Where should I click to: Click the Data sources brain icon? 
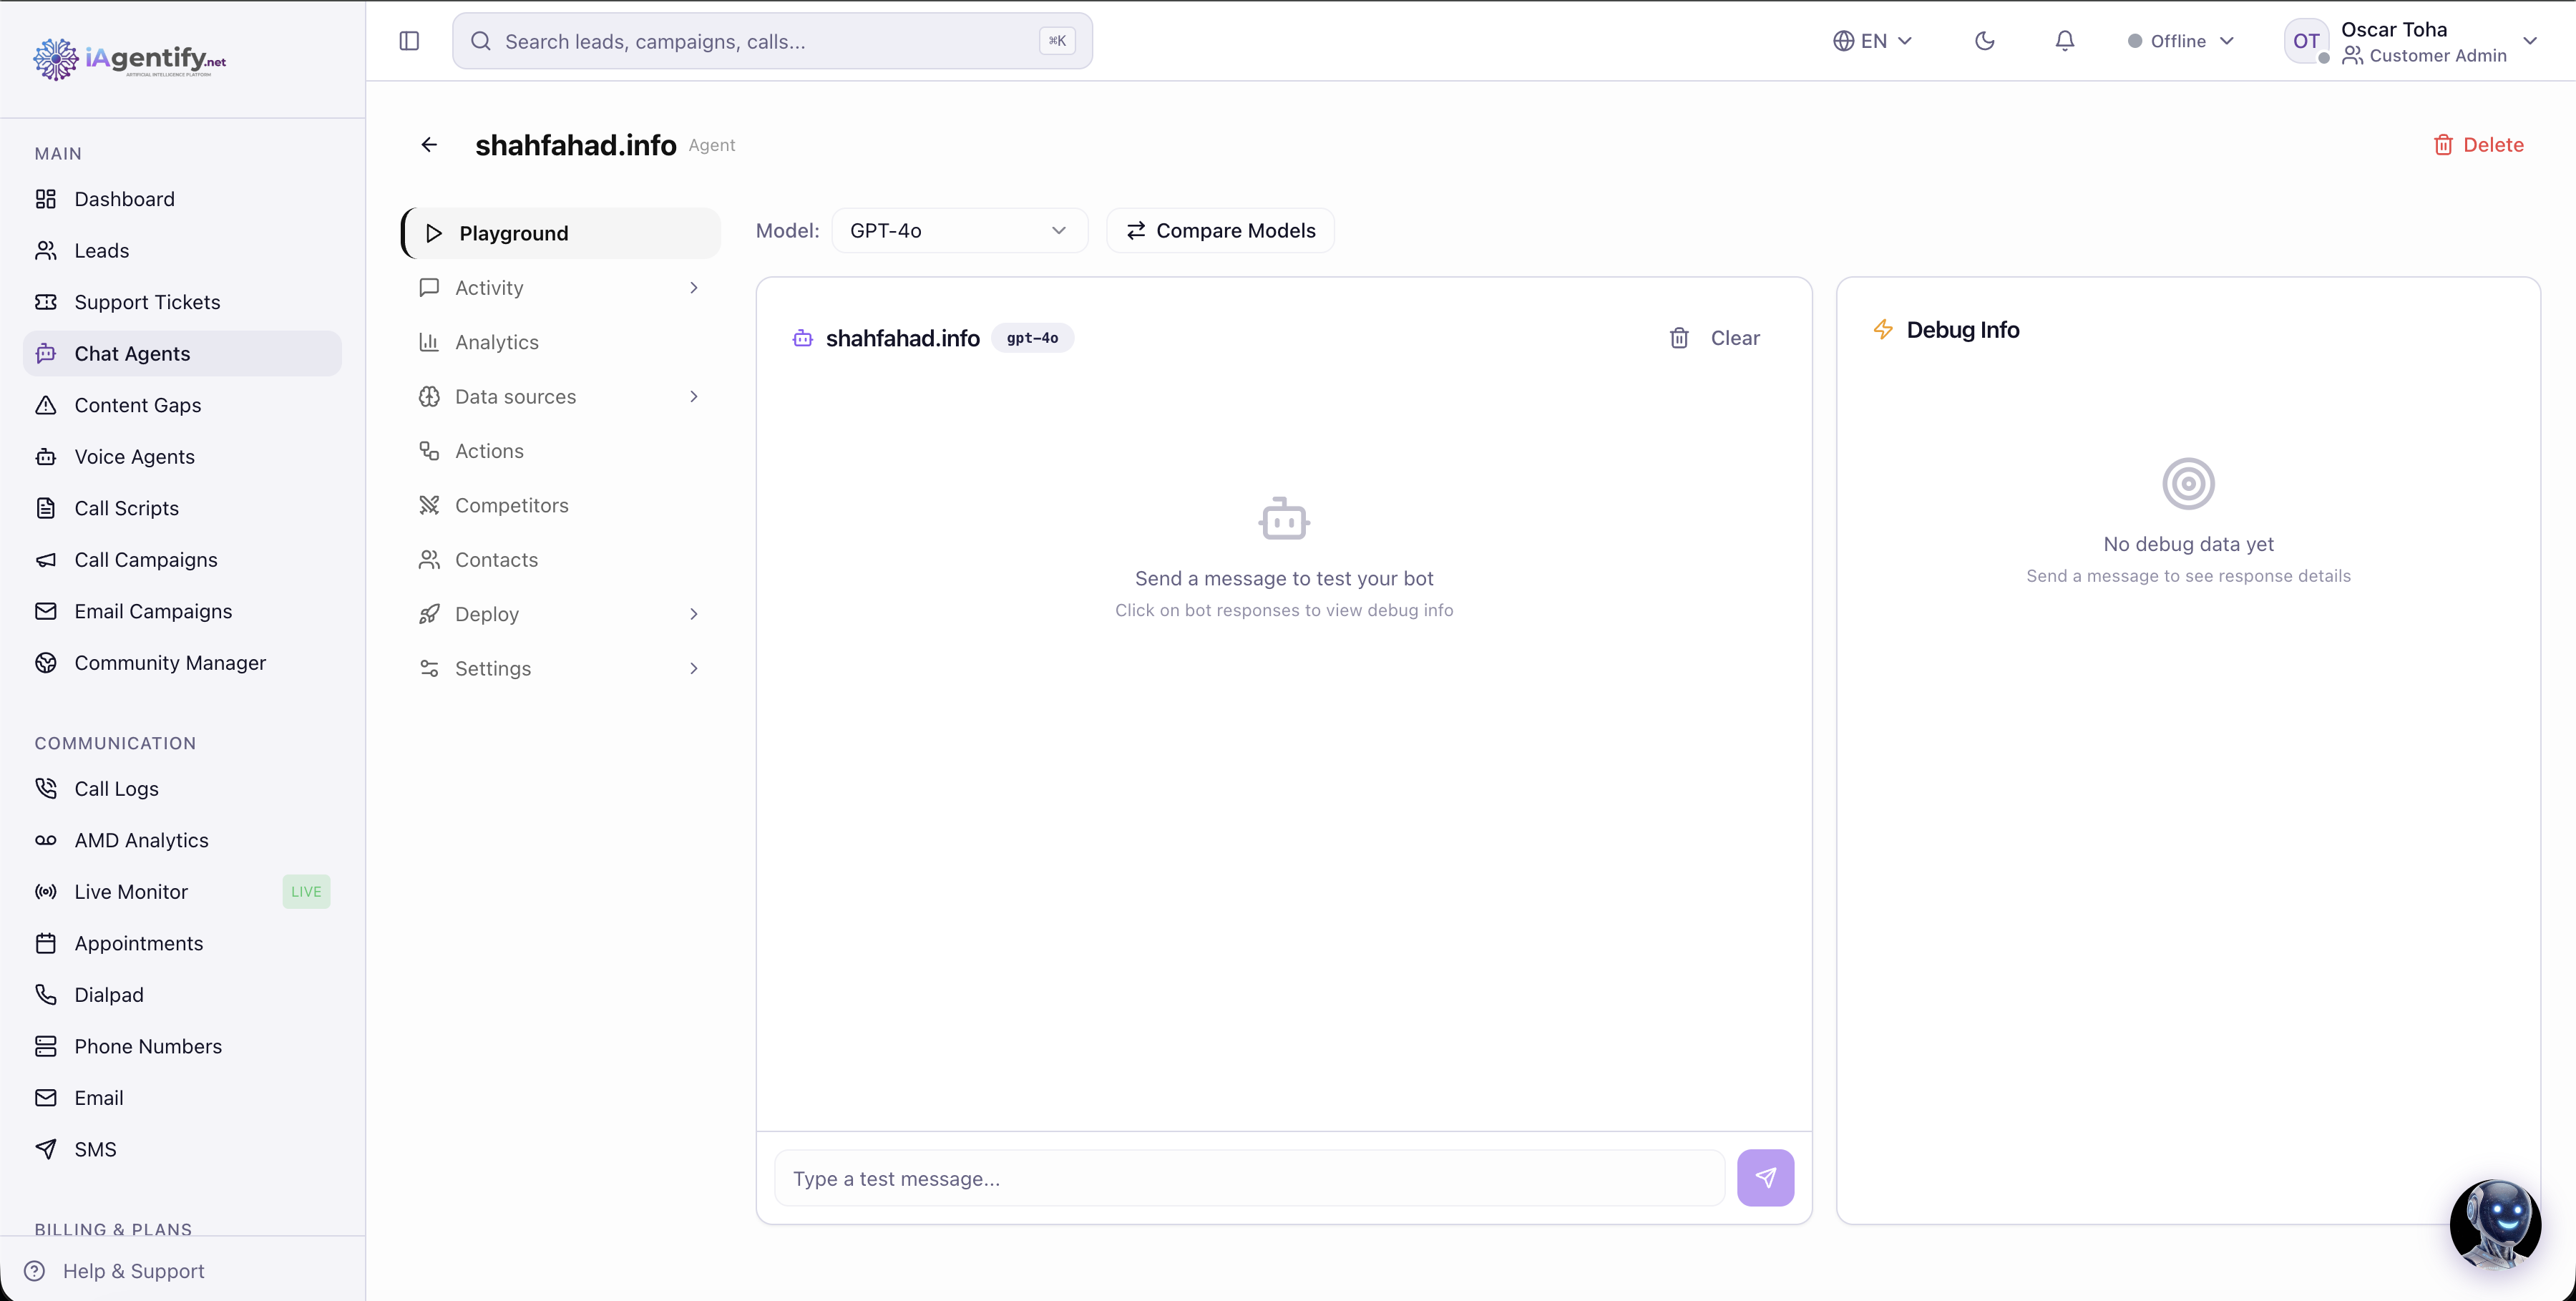click(429, 397)
